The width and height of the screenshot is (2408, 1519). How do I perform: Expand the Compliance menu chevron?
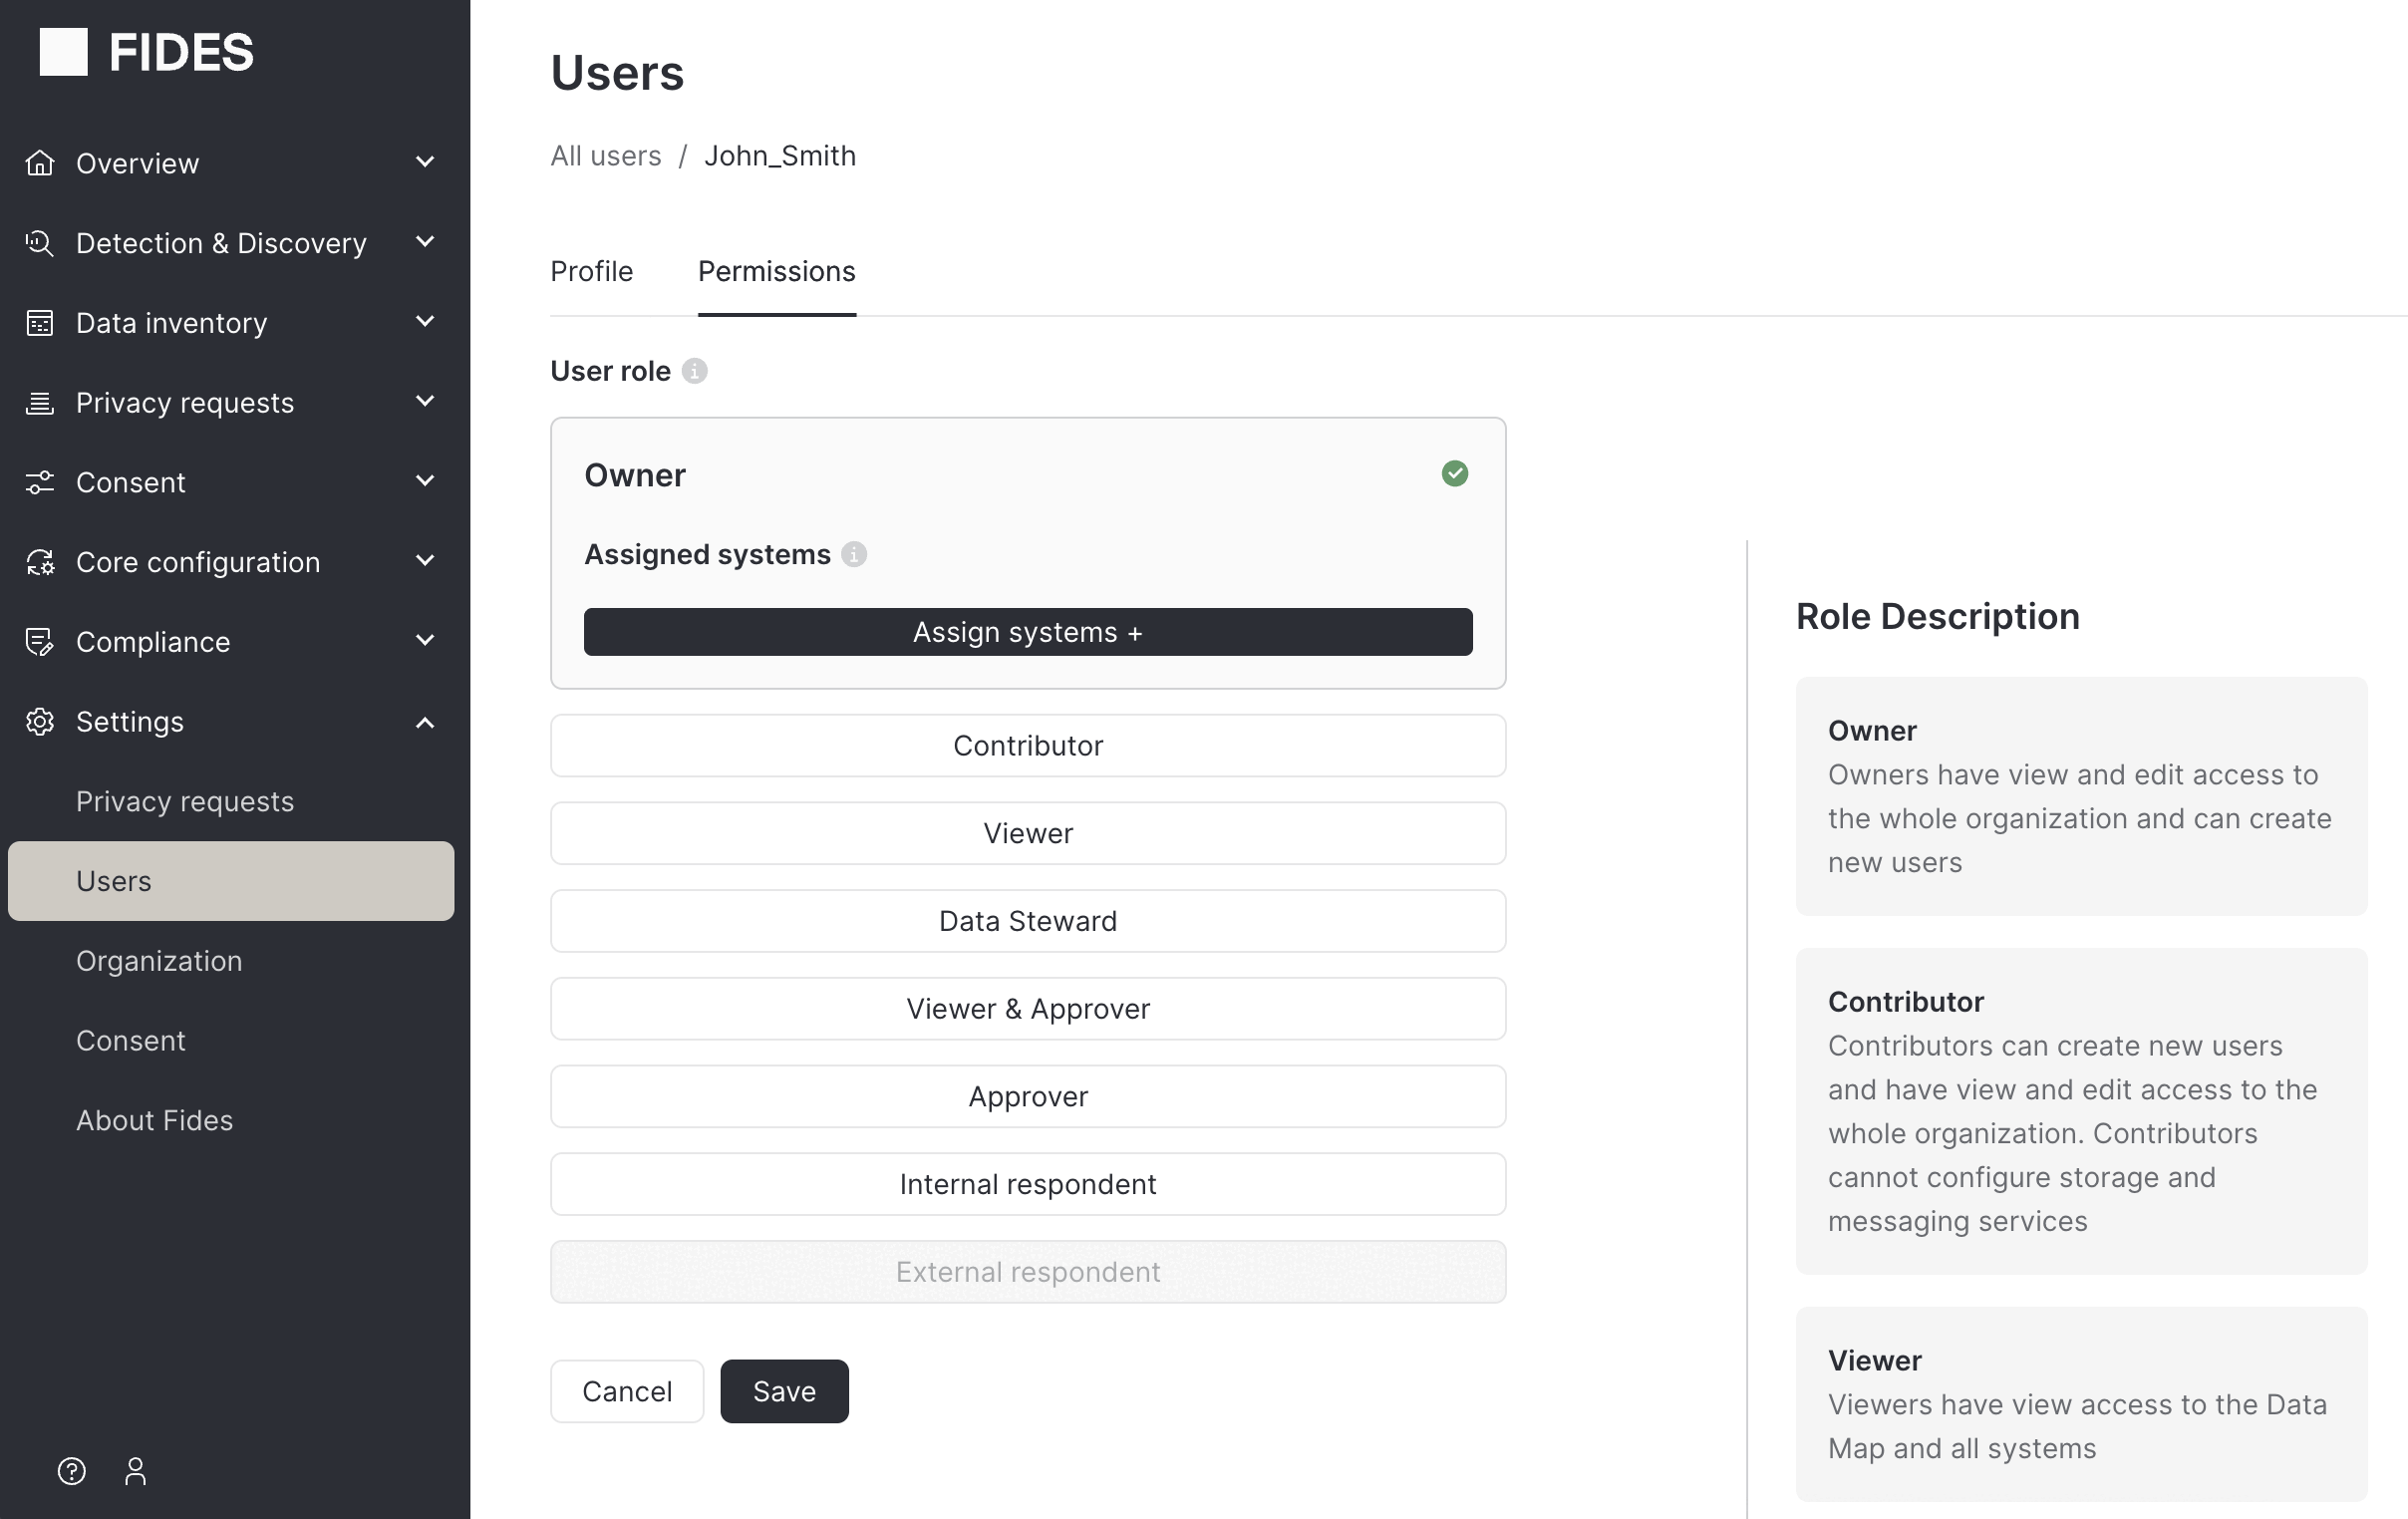425,641
